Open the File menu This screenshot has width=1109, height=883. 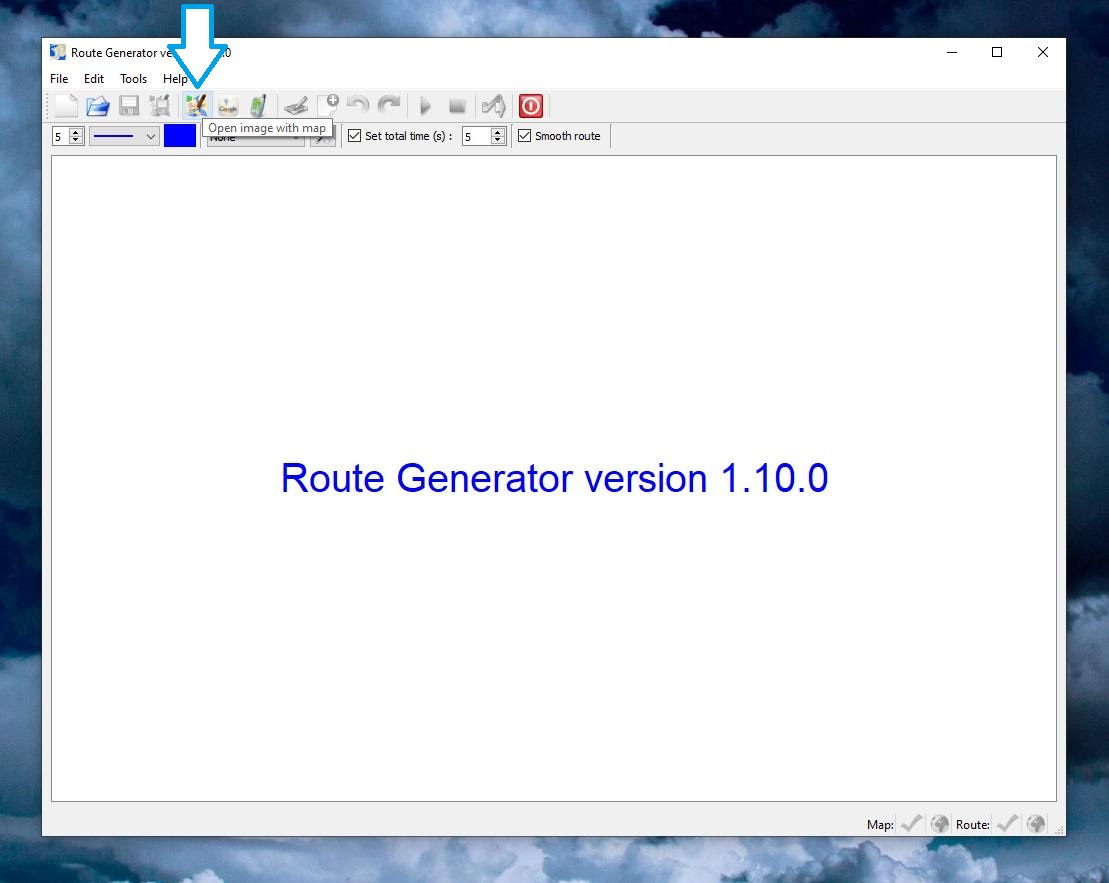click(59, 79)
